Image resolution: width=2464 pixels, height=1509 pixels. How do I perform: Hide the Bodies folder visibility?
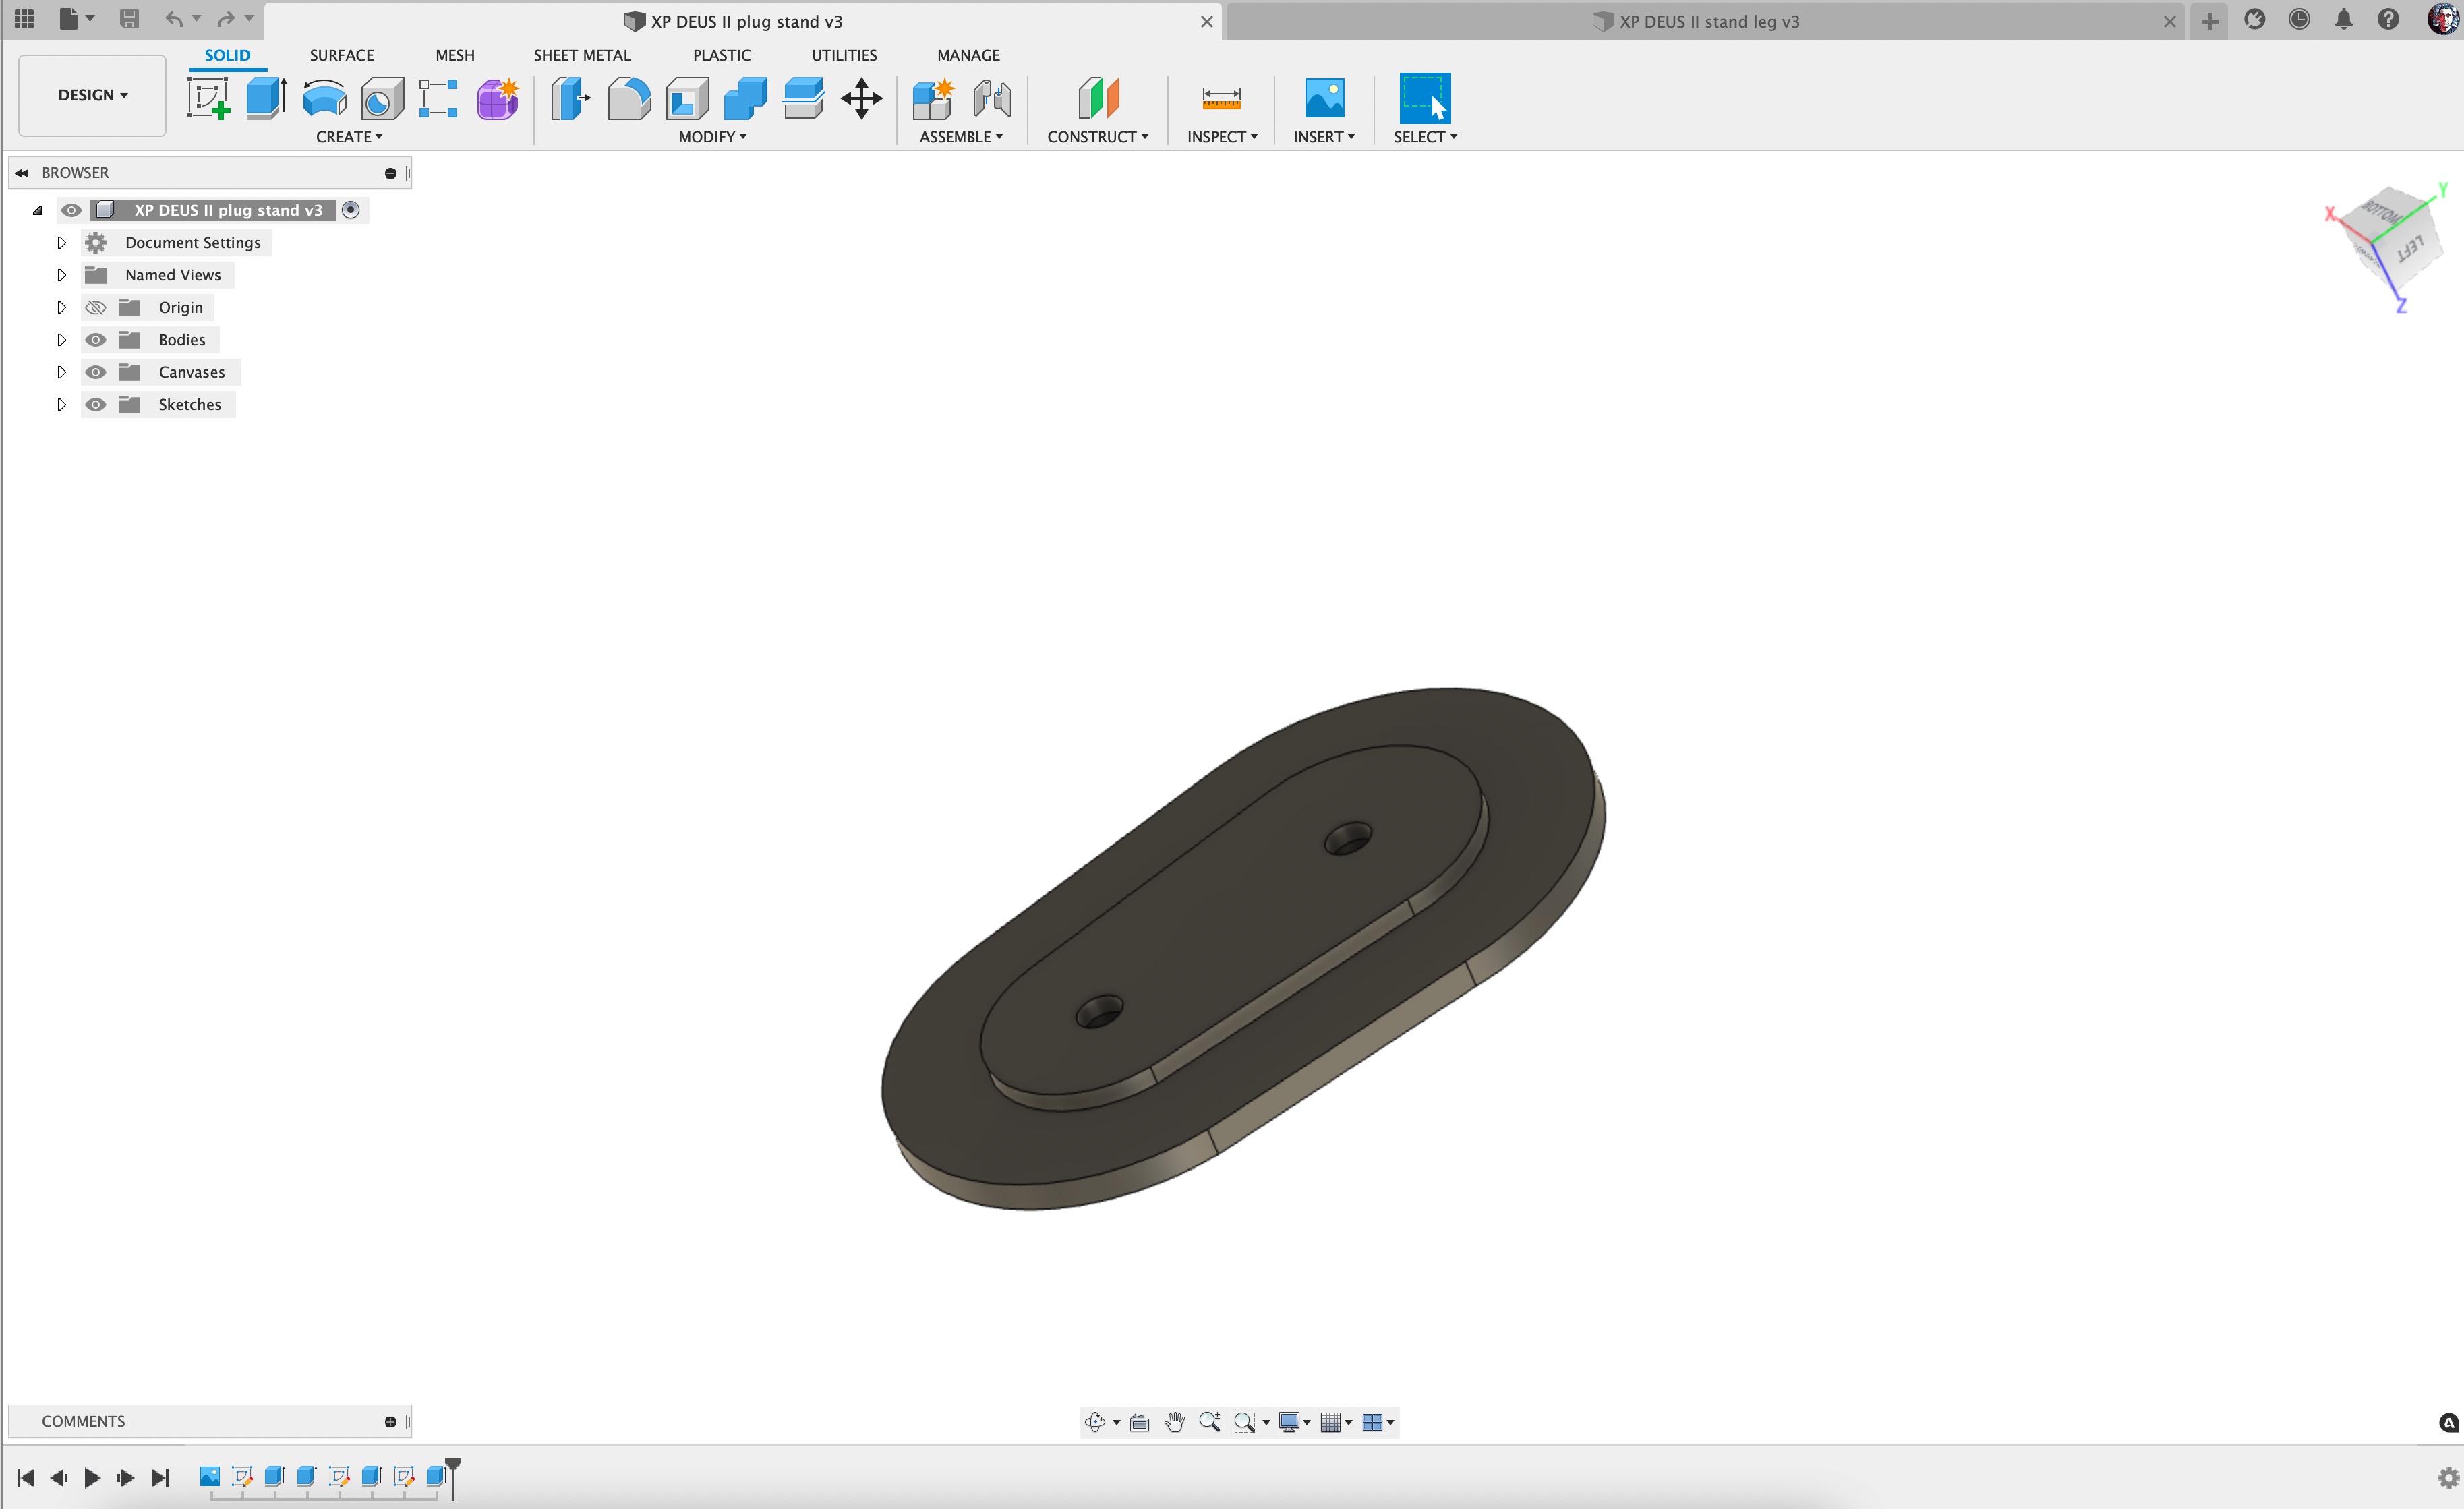pos(96,340)
